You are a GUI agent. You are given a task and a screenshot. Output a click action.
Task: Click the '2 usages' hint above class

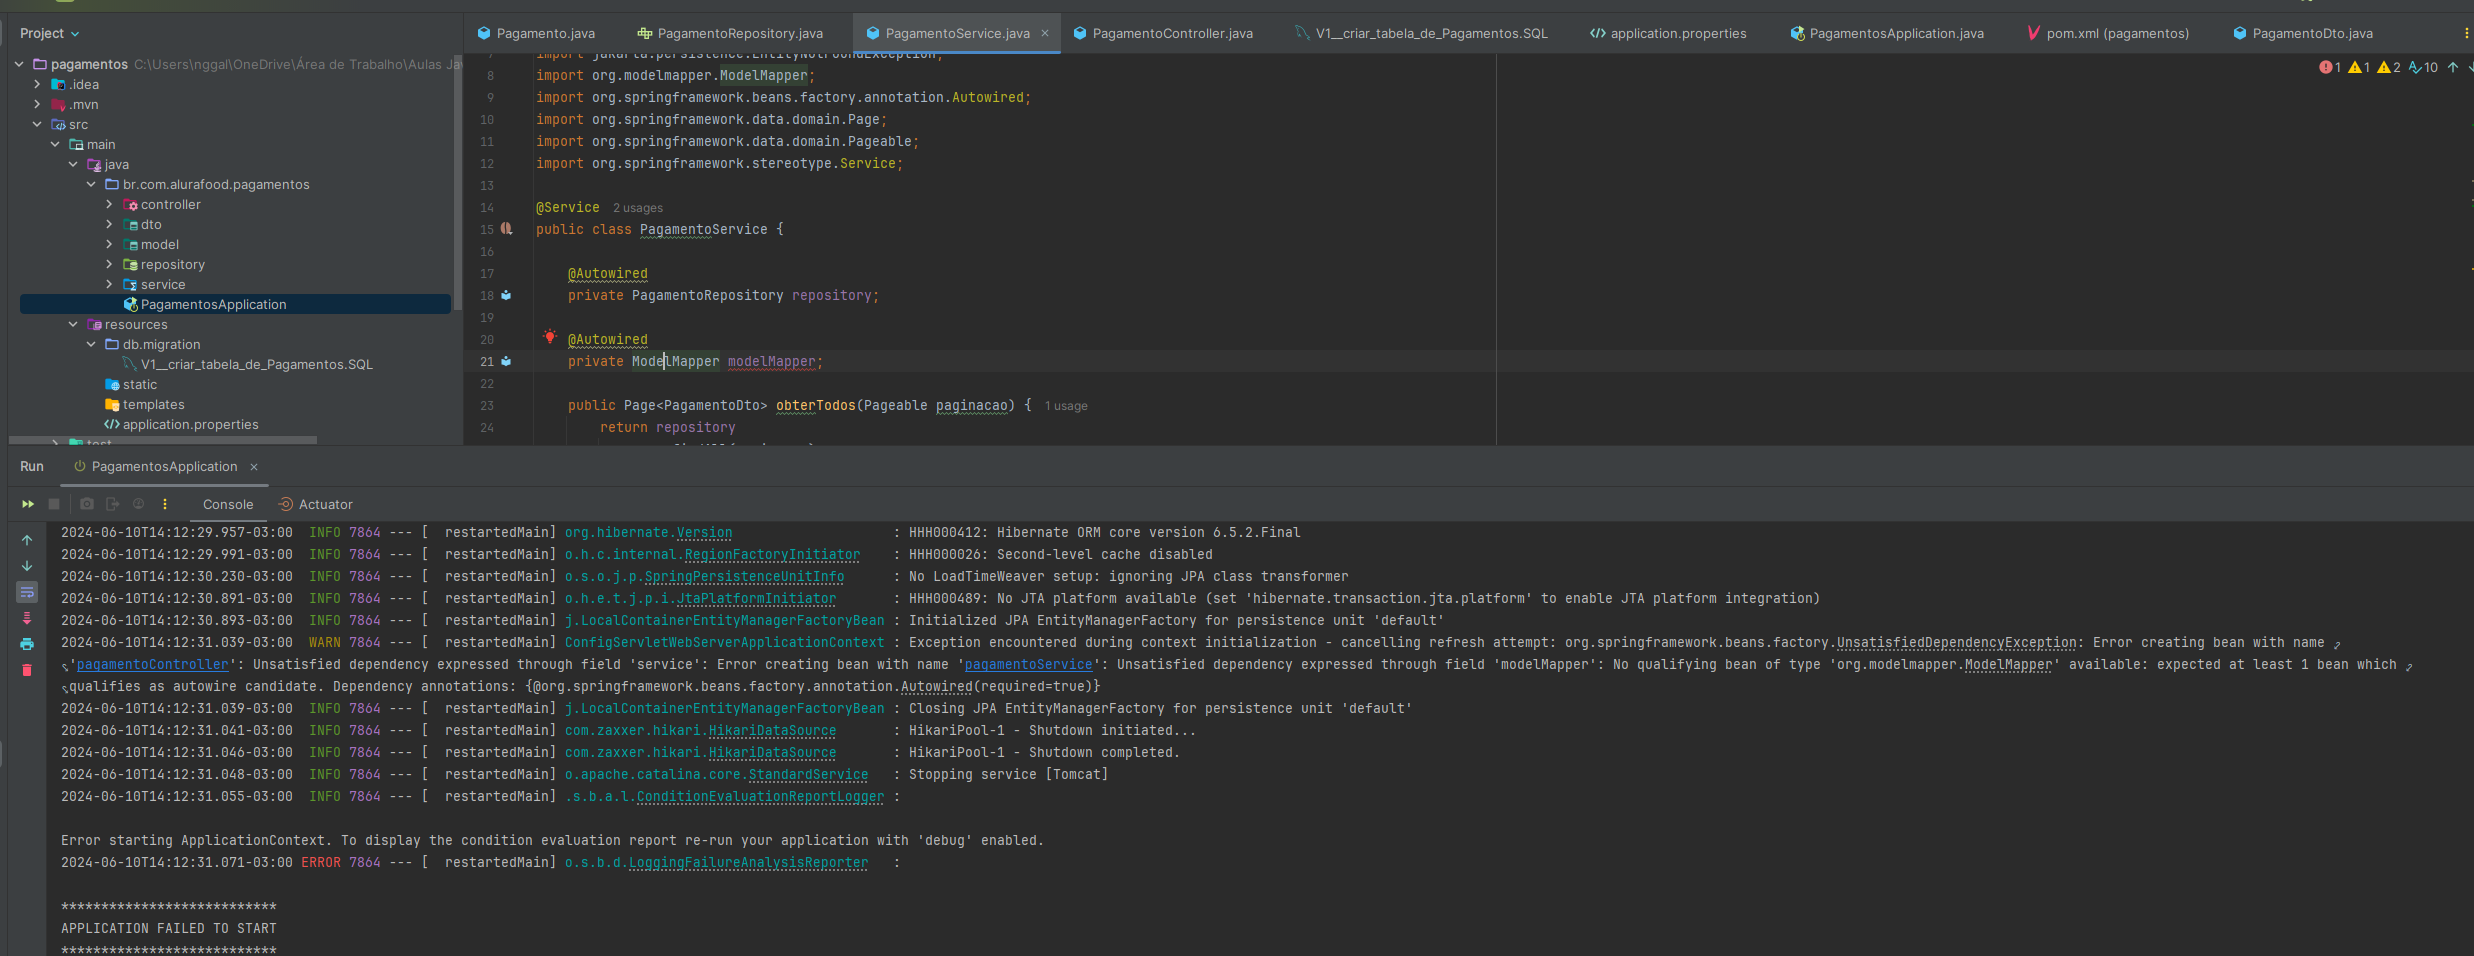pos(638,208)
